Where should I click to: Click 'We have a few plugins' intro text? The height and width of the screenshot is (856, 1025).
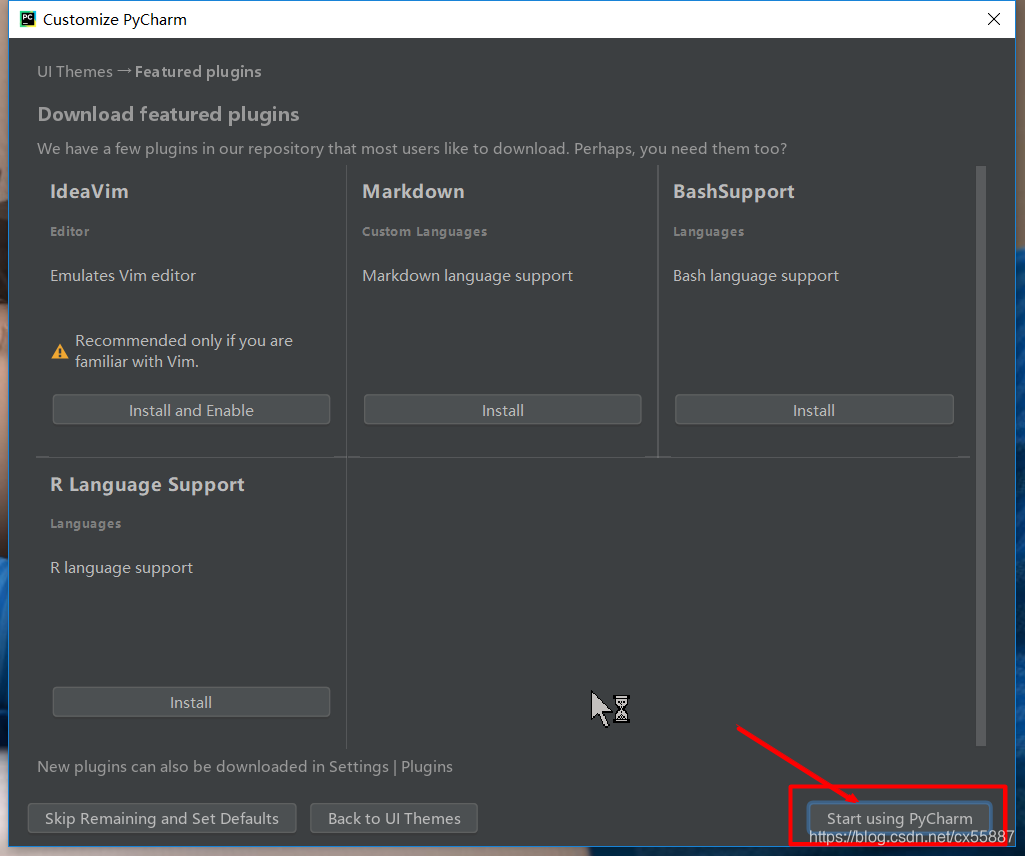point(412,149)
